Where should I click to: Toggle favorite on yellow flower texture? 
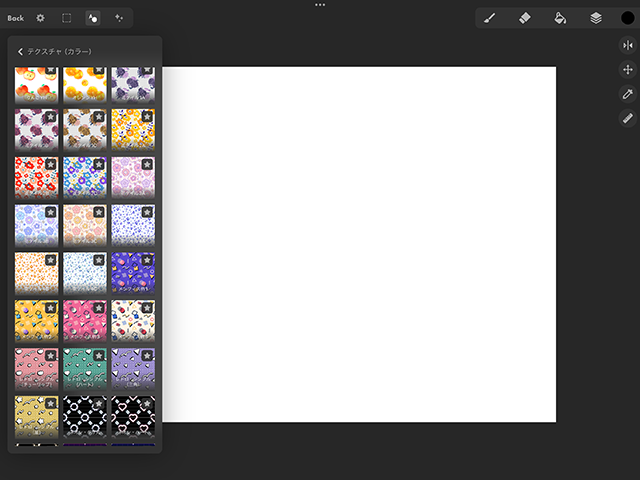pyautogui.click(x=147, y=116)
